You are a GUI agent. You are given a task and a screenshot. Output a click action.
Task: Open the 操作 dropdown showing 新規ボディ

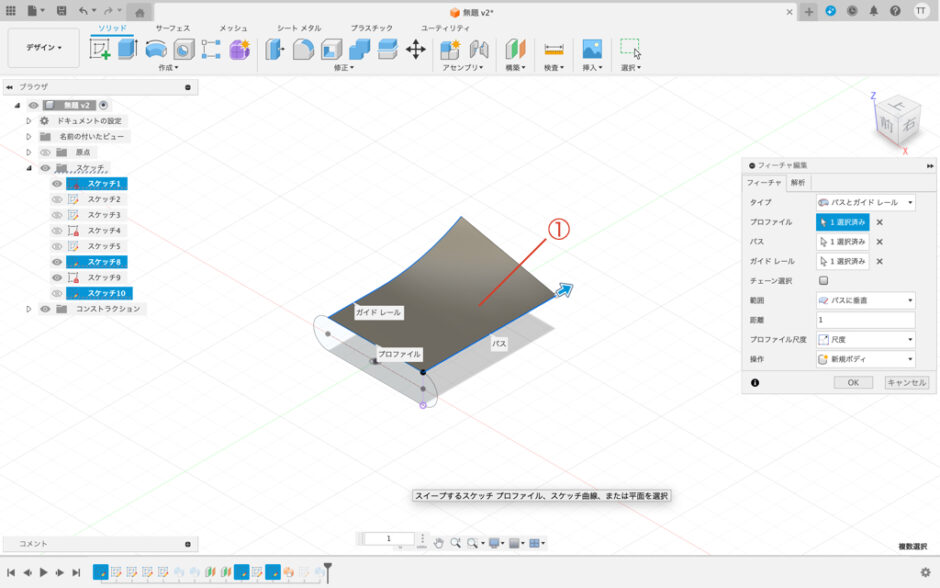pyautogui.click(x=865, y=359)
